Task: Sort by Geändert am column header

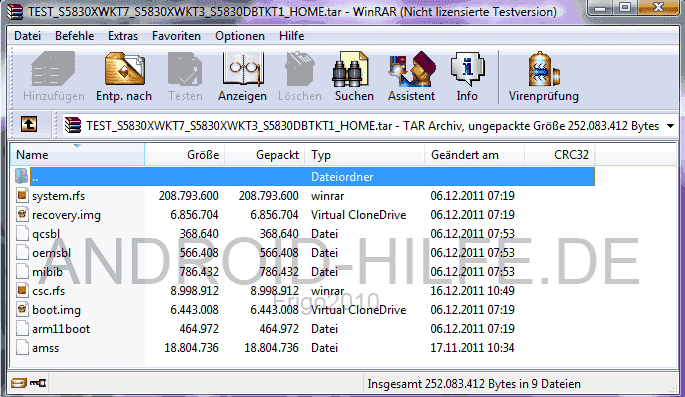Action: pyautogui.click(x=474, y=155)
